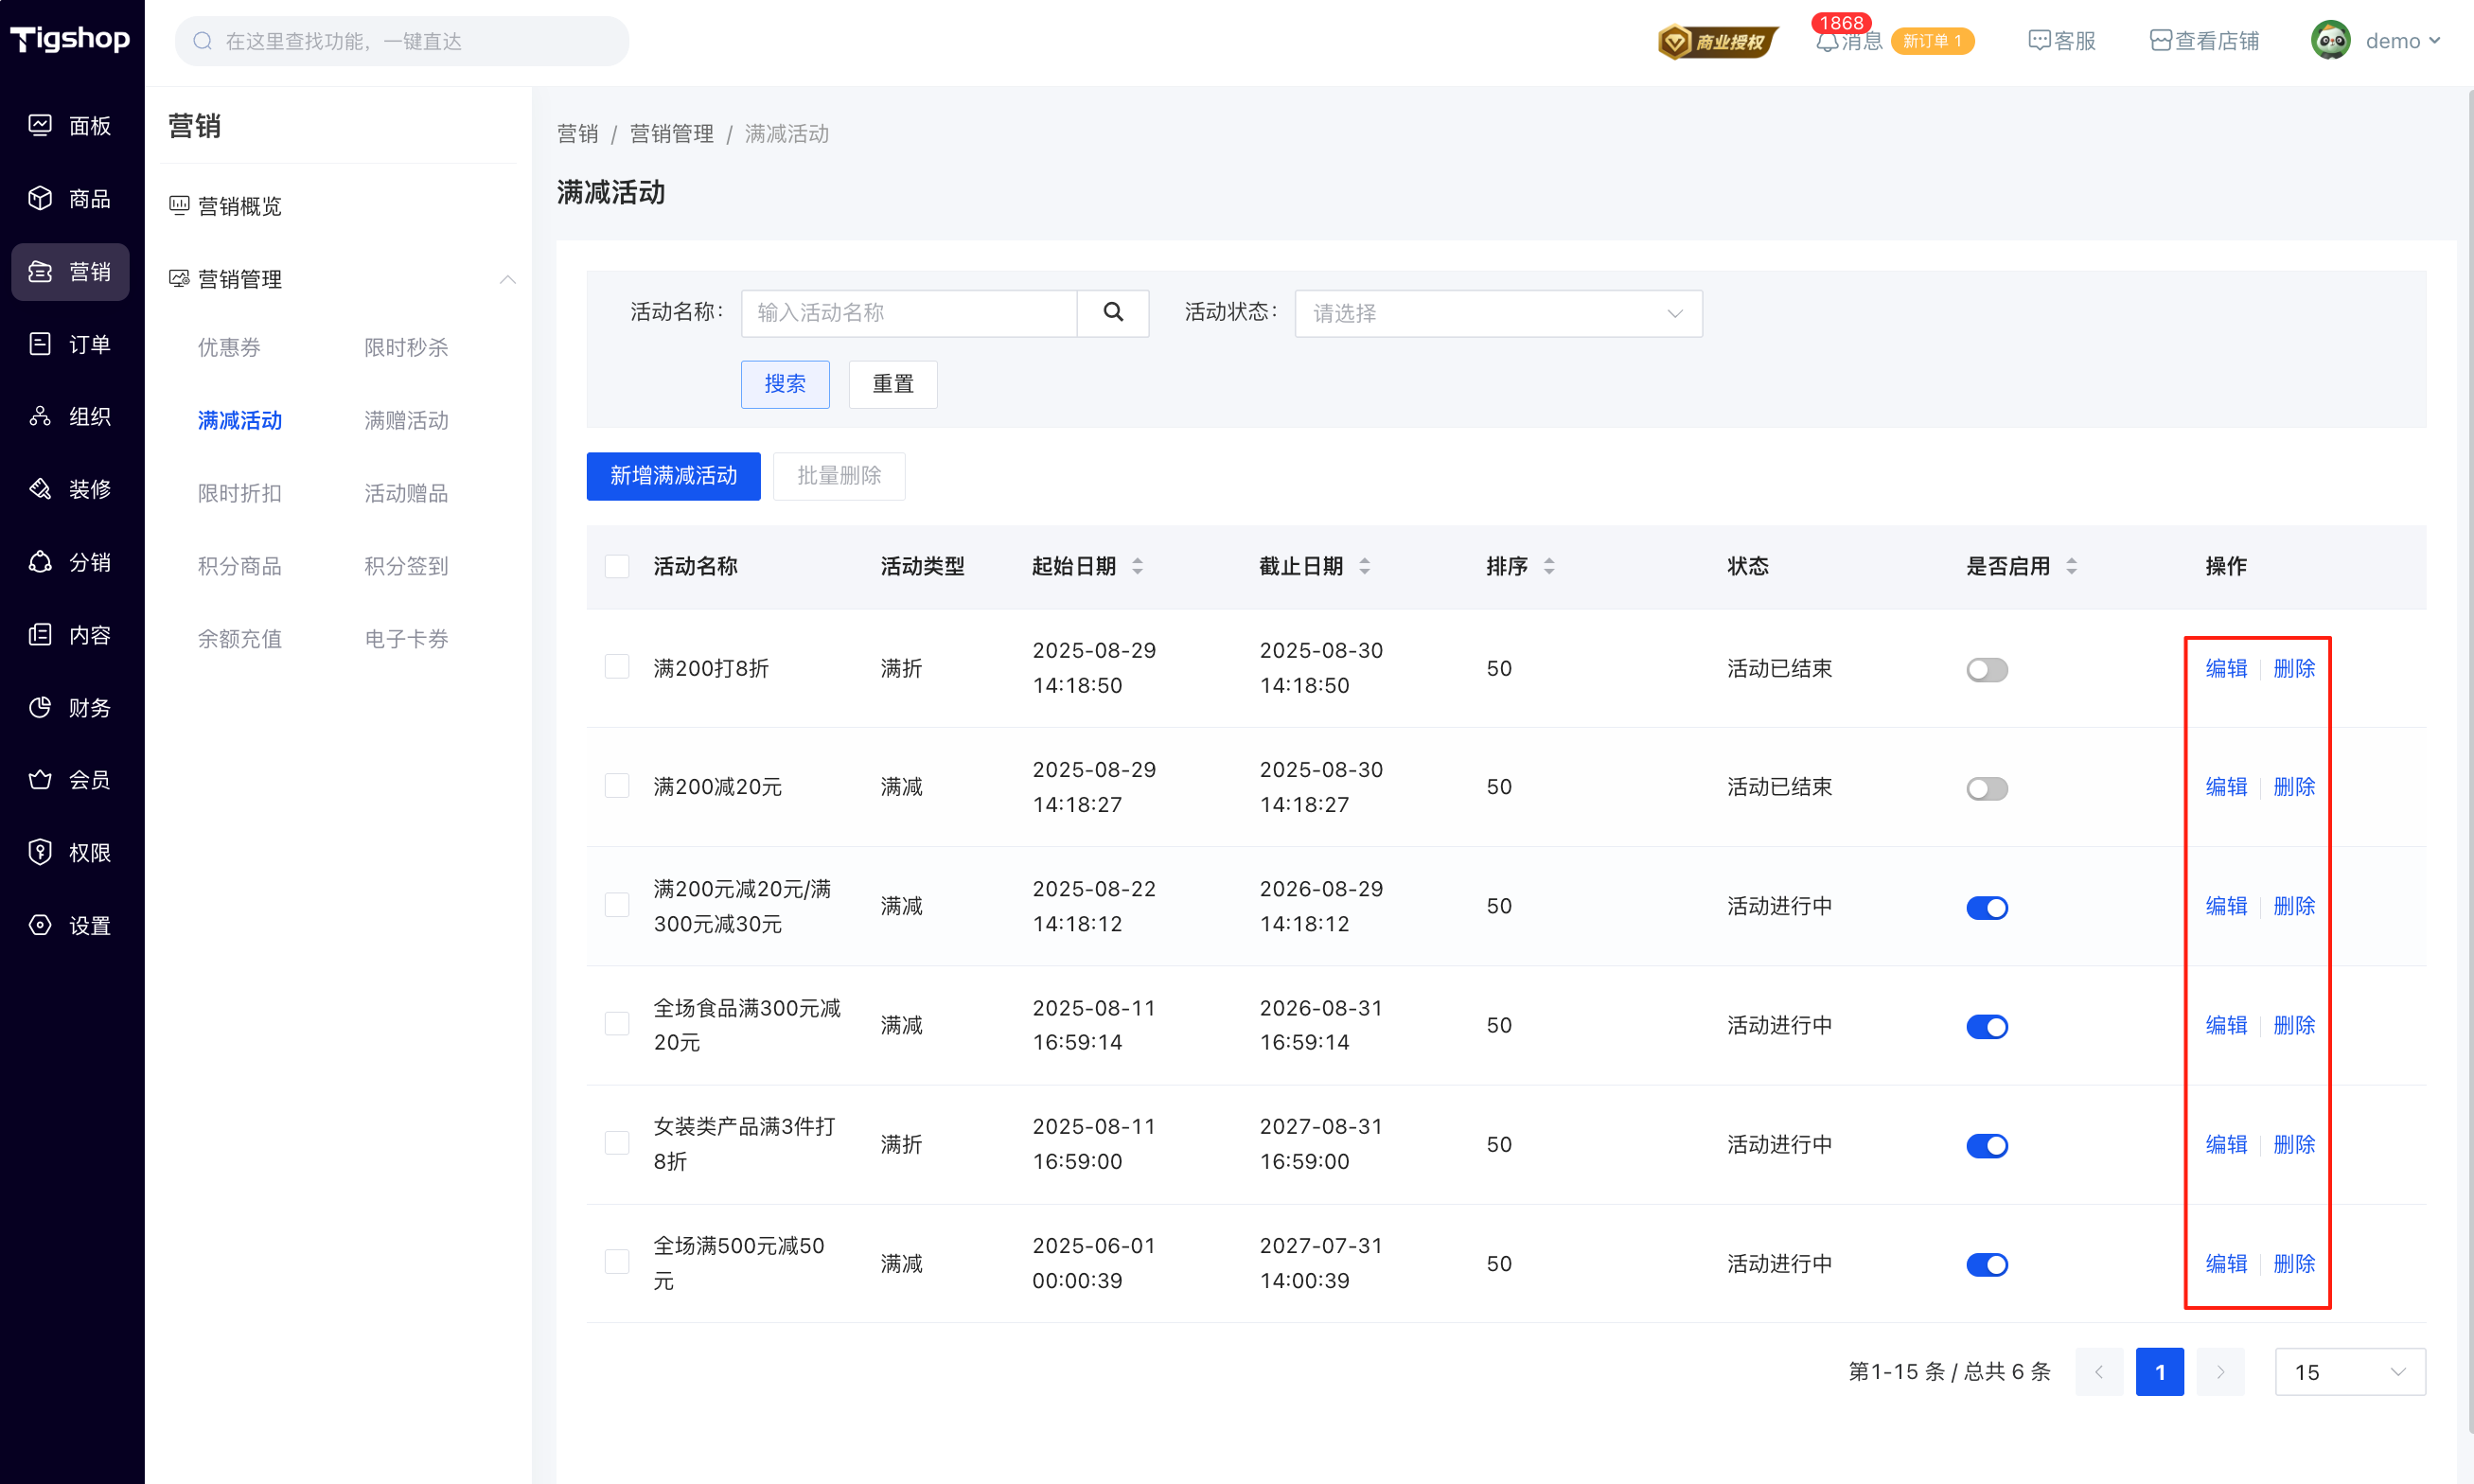
Task: Open the 活动状态 status dropdown
Action: point(1497,314)
